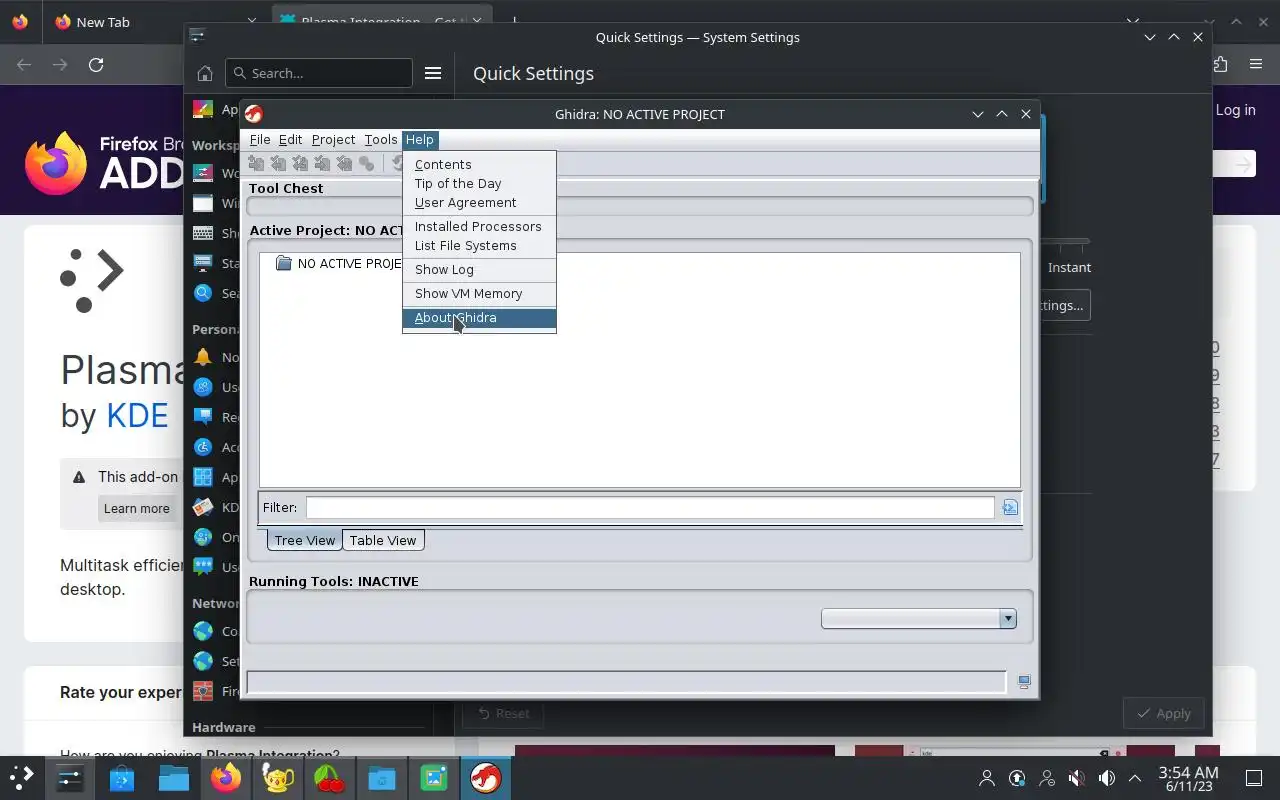
Task: Click the speaker volume icon in system tray
Action: [1107, 778]
